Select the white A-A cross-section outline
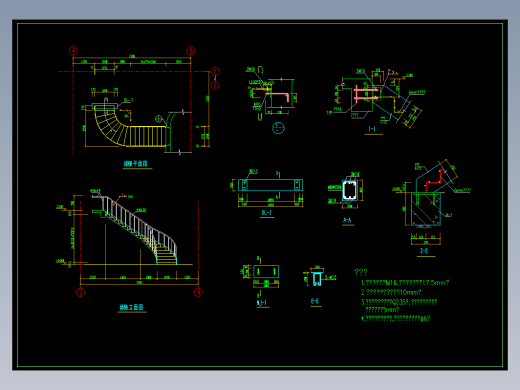The width and height of the screenshot is (520, 390). pyautogui.click(x=350, y=191)
